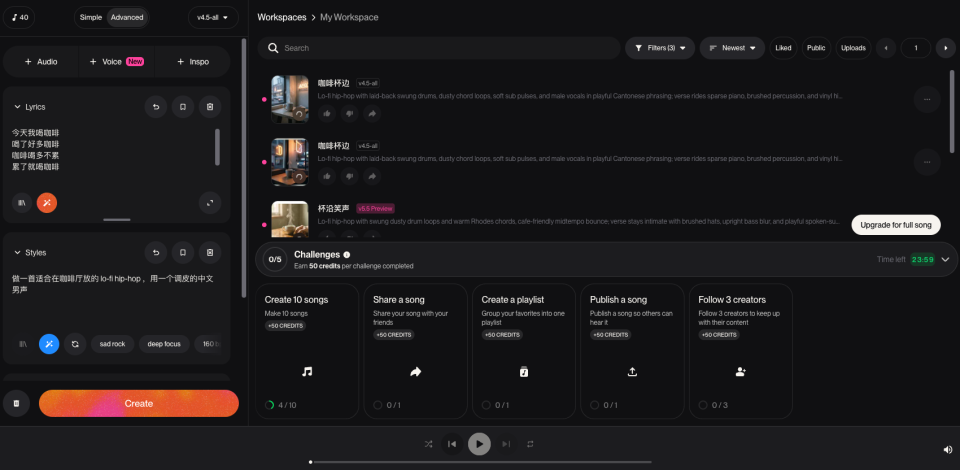Click the Search input field
This screenshot has height=470, width=960.
438,48
